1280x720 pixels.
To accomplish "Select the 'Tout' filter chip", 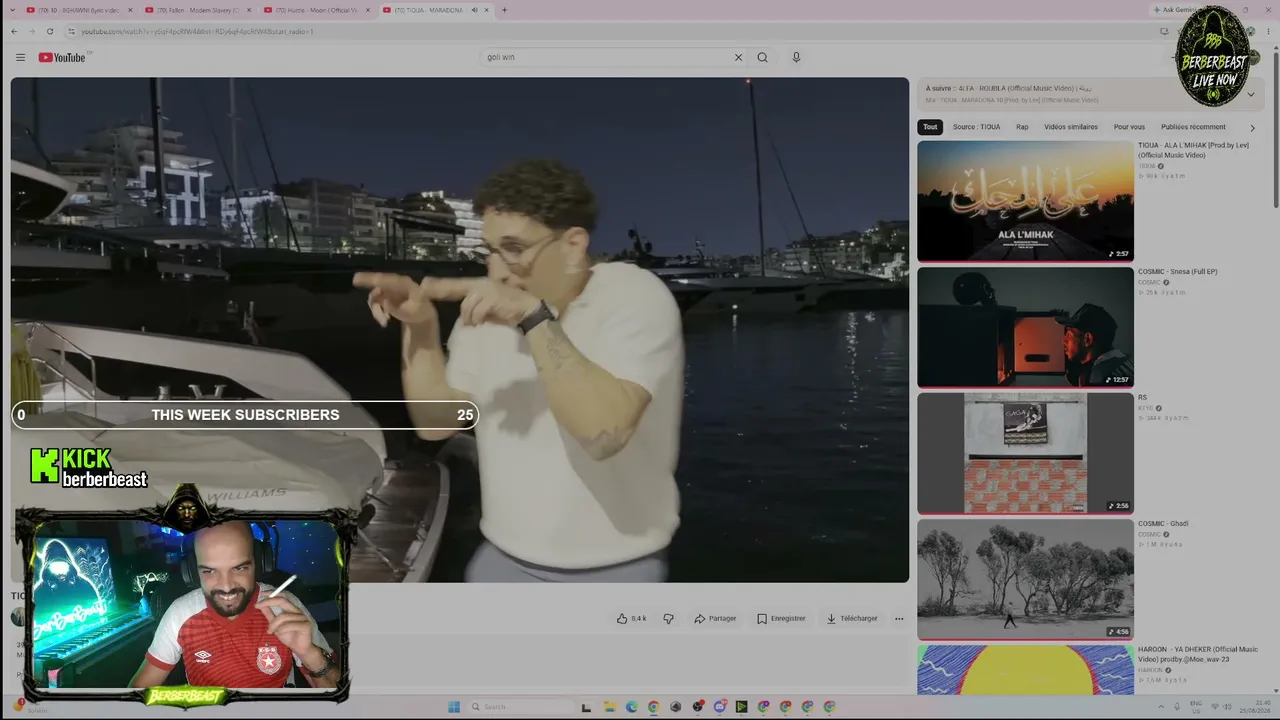I will coord(930,127).
